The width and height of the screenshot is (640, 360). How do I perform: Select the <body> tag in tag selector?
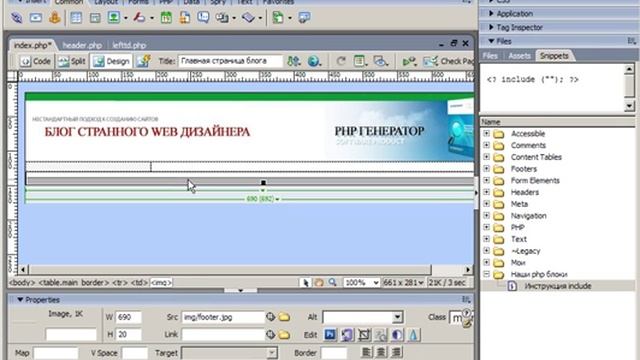coord(22,282)
